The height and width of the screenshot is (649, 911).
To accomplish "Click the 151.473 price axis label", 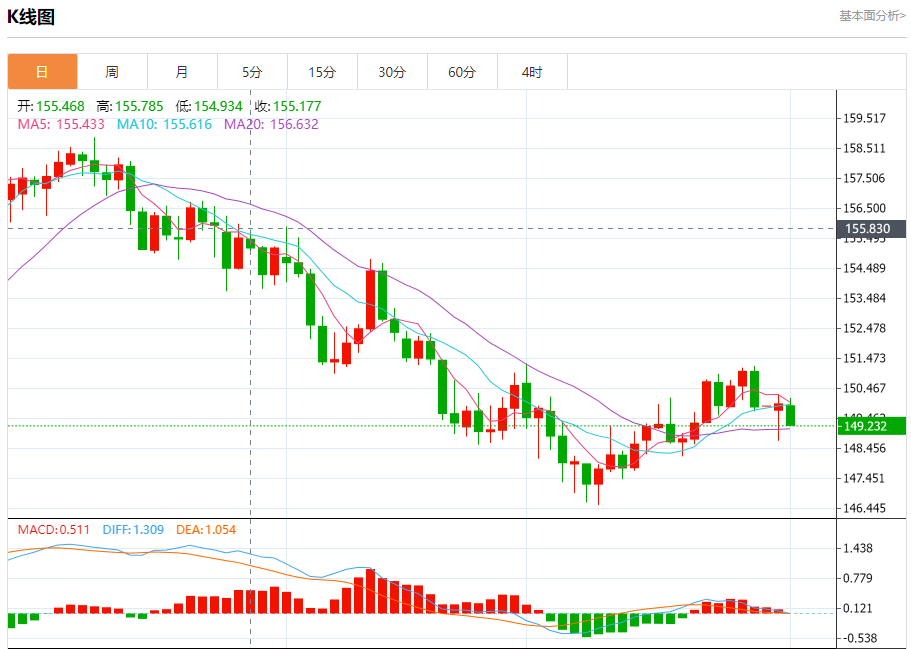I will (x=865, y=358).
